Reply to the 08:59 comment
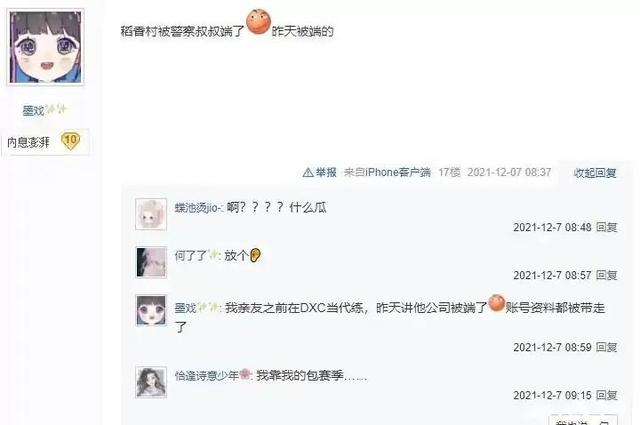640x425 pixels. 607,347
